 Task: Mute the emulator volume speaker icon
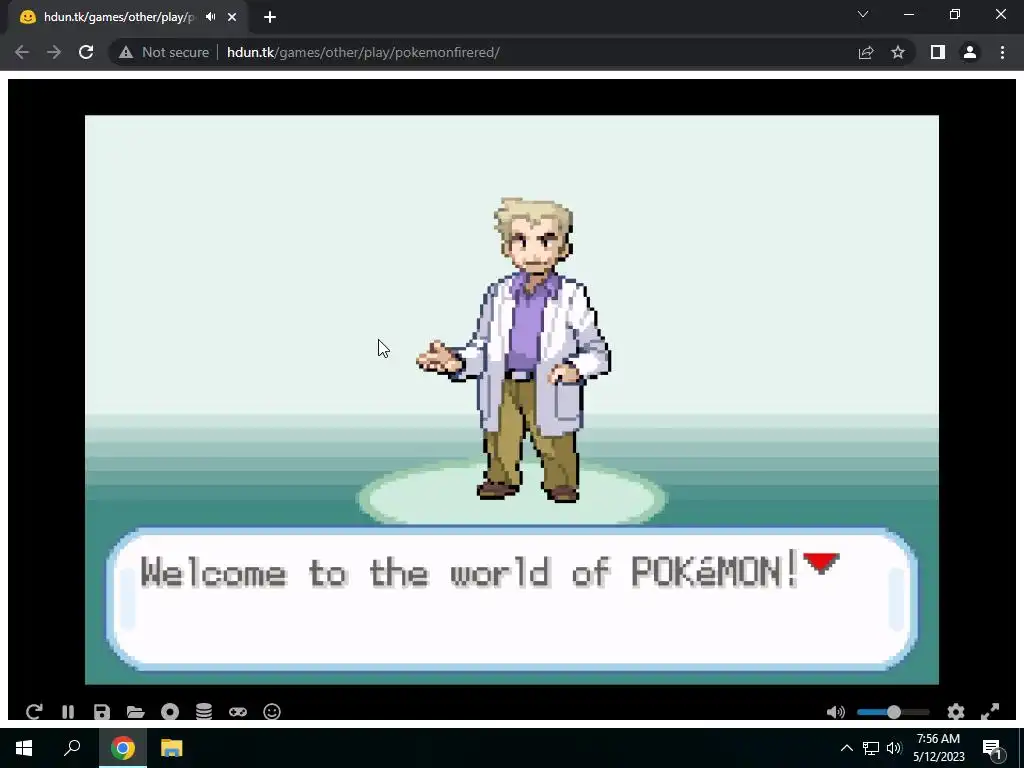click(x=835, y=712)
